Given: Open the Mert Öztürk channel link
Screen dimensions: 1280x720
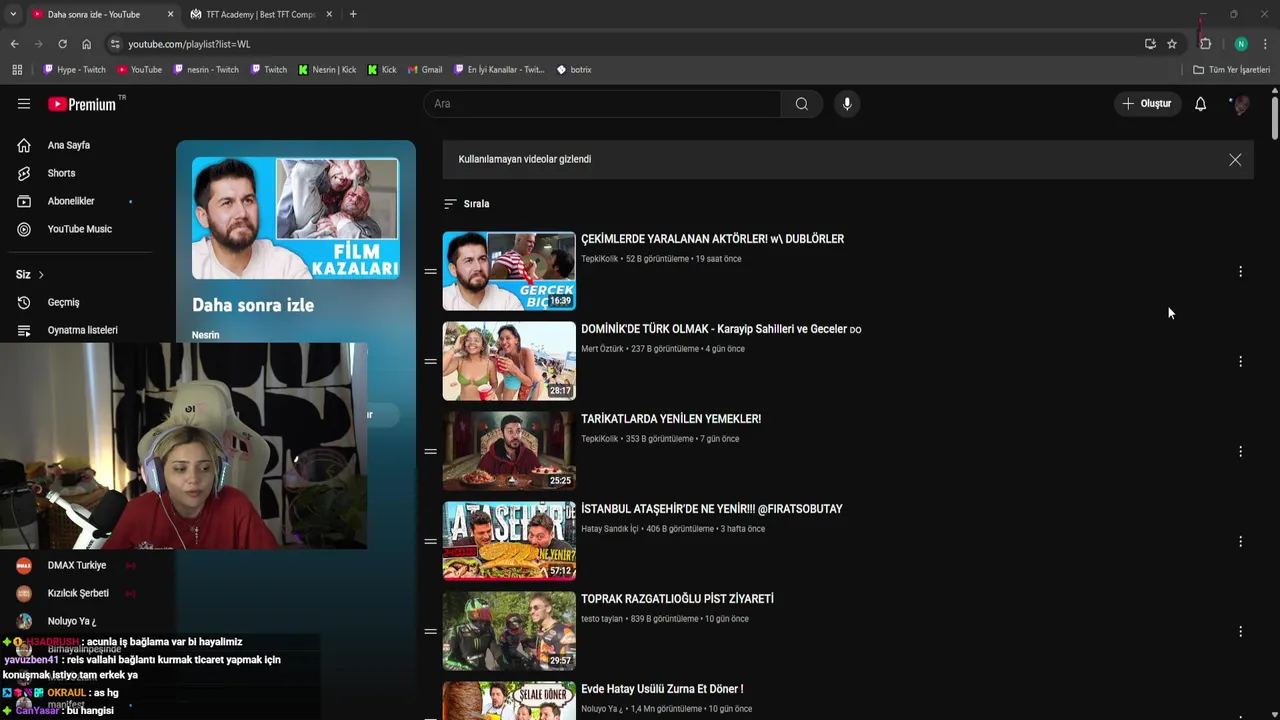Looking at the screenshot, I should click(x=602, y=349).
